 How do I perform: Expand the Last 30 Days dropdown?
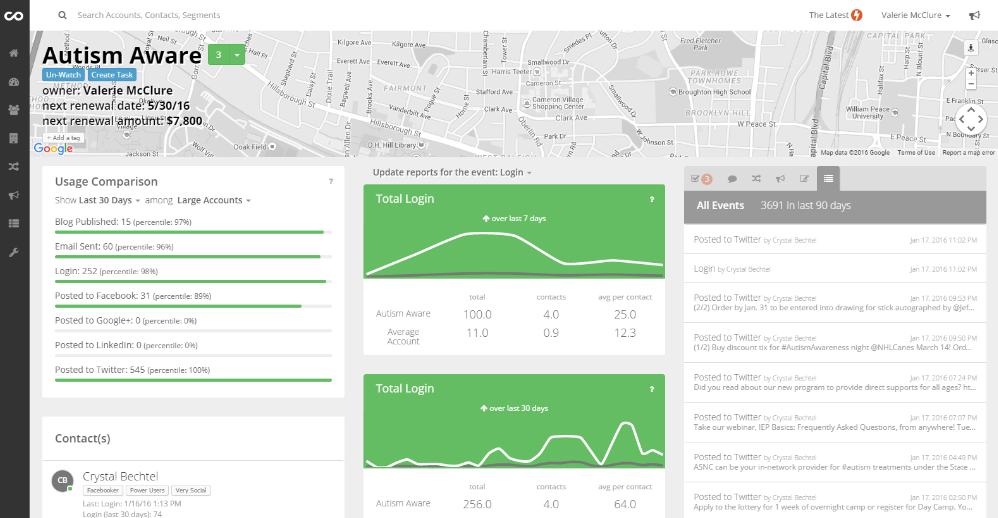pos(109,200)
